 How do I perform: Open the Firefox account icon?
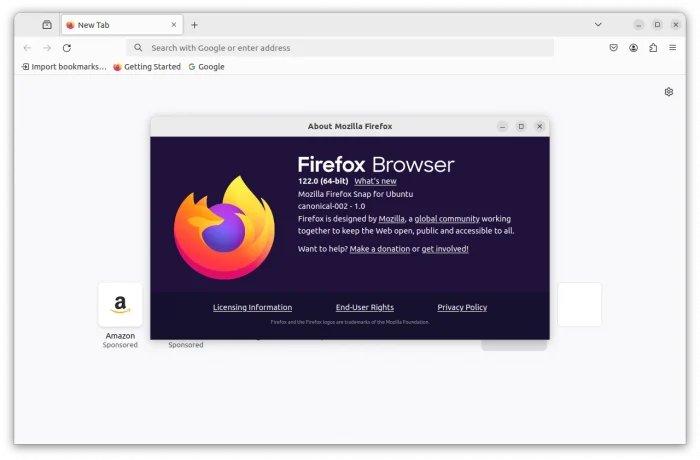tap(634, 48)
